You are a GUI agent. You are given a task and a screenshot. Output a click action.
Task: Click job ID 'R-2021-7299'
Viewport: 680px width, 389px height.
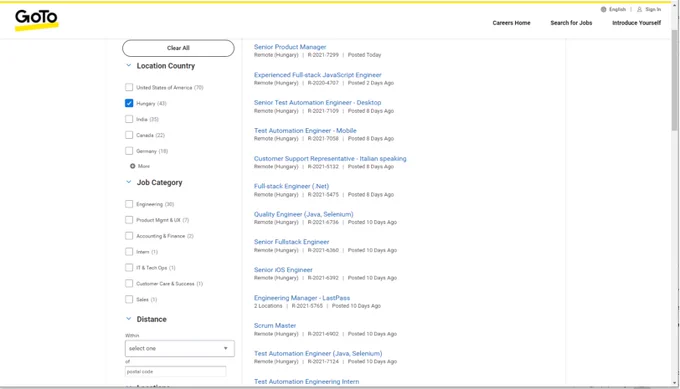[323, 55]
